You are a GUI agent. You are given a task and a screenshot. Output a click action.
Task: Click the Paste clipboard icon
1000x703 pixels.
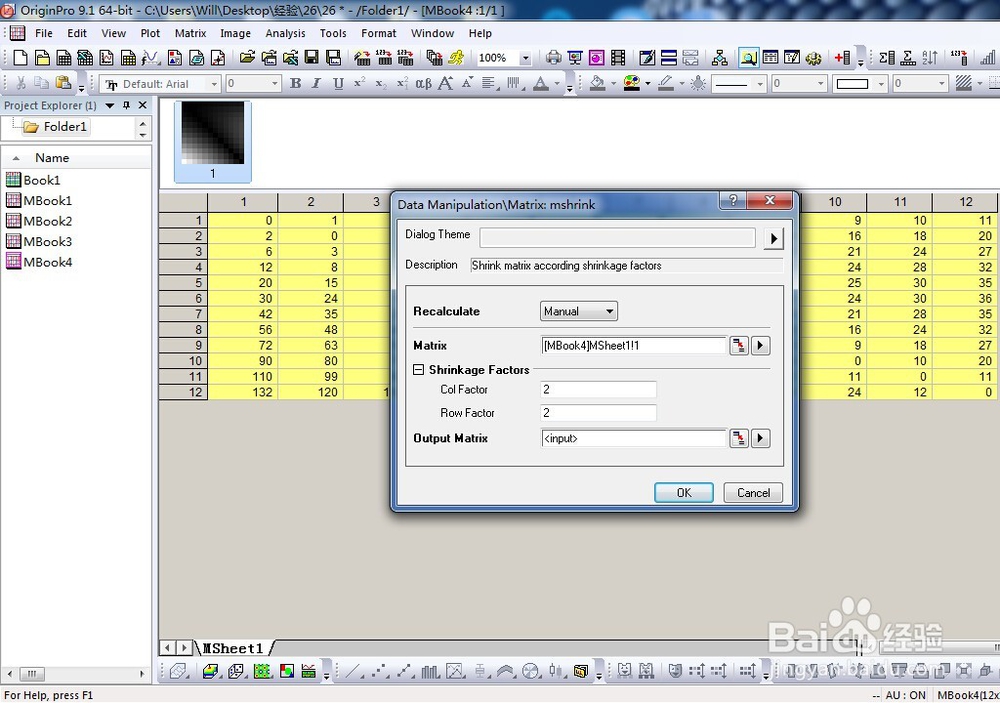[x=63, y=83]
